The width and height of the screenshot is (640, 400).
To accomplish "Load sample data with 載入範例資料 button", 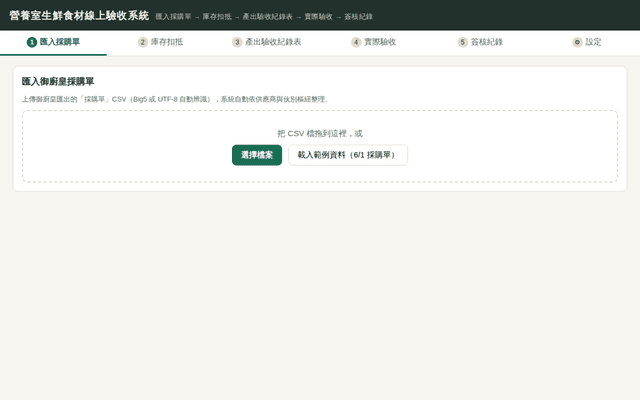I will 348,155.
